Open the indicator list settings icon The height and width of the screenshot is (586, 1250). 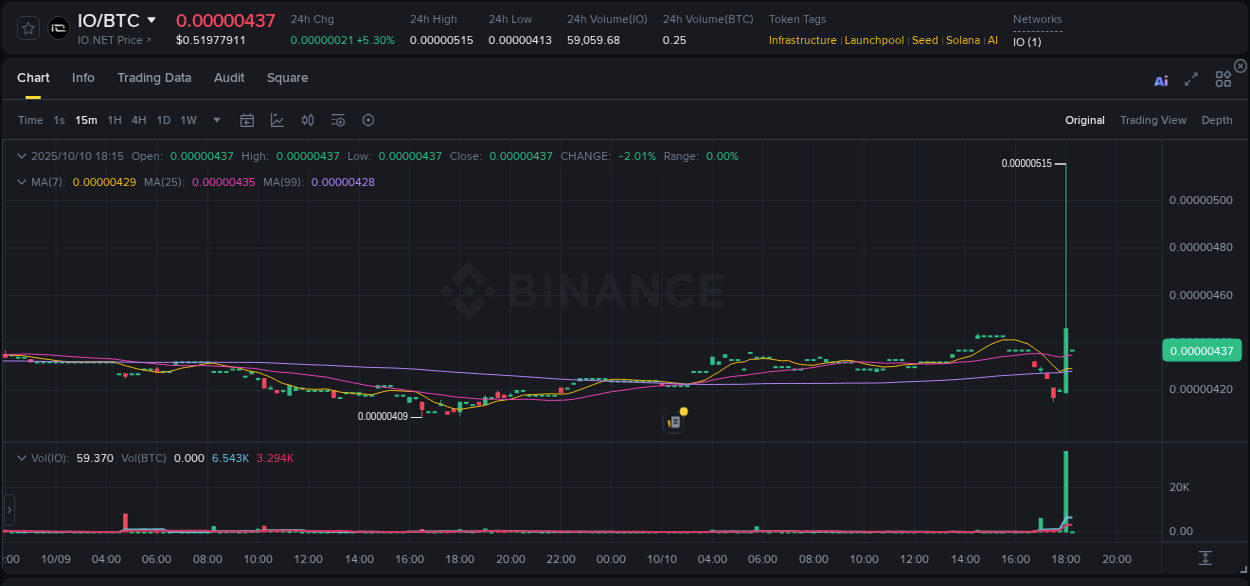pos(337,120)
